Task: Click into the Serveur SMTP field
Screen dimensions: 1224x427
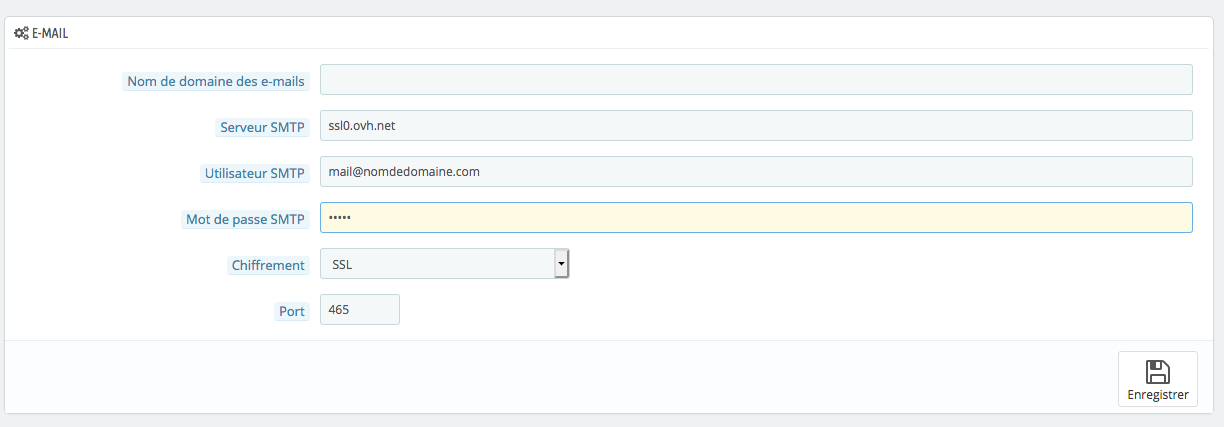Action: pyautogui.click(x=756, y=126)
